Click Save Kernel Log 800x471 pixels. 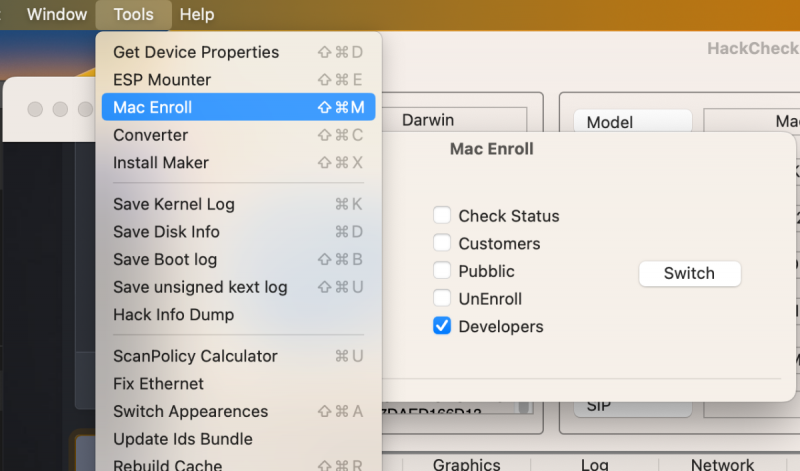[174, 204]
